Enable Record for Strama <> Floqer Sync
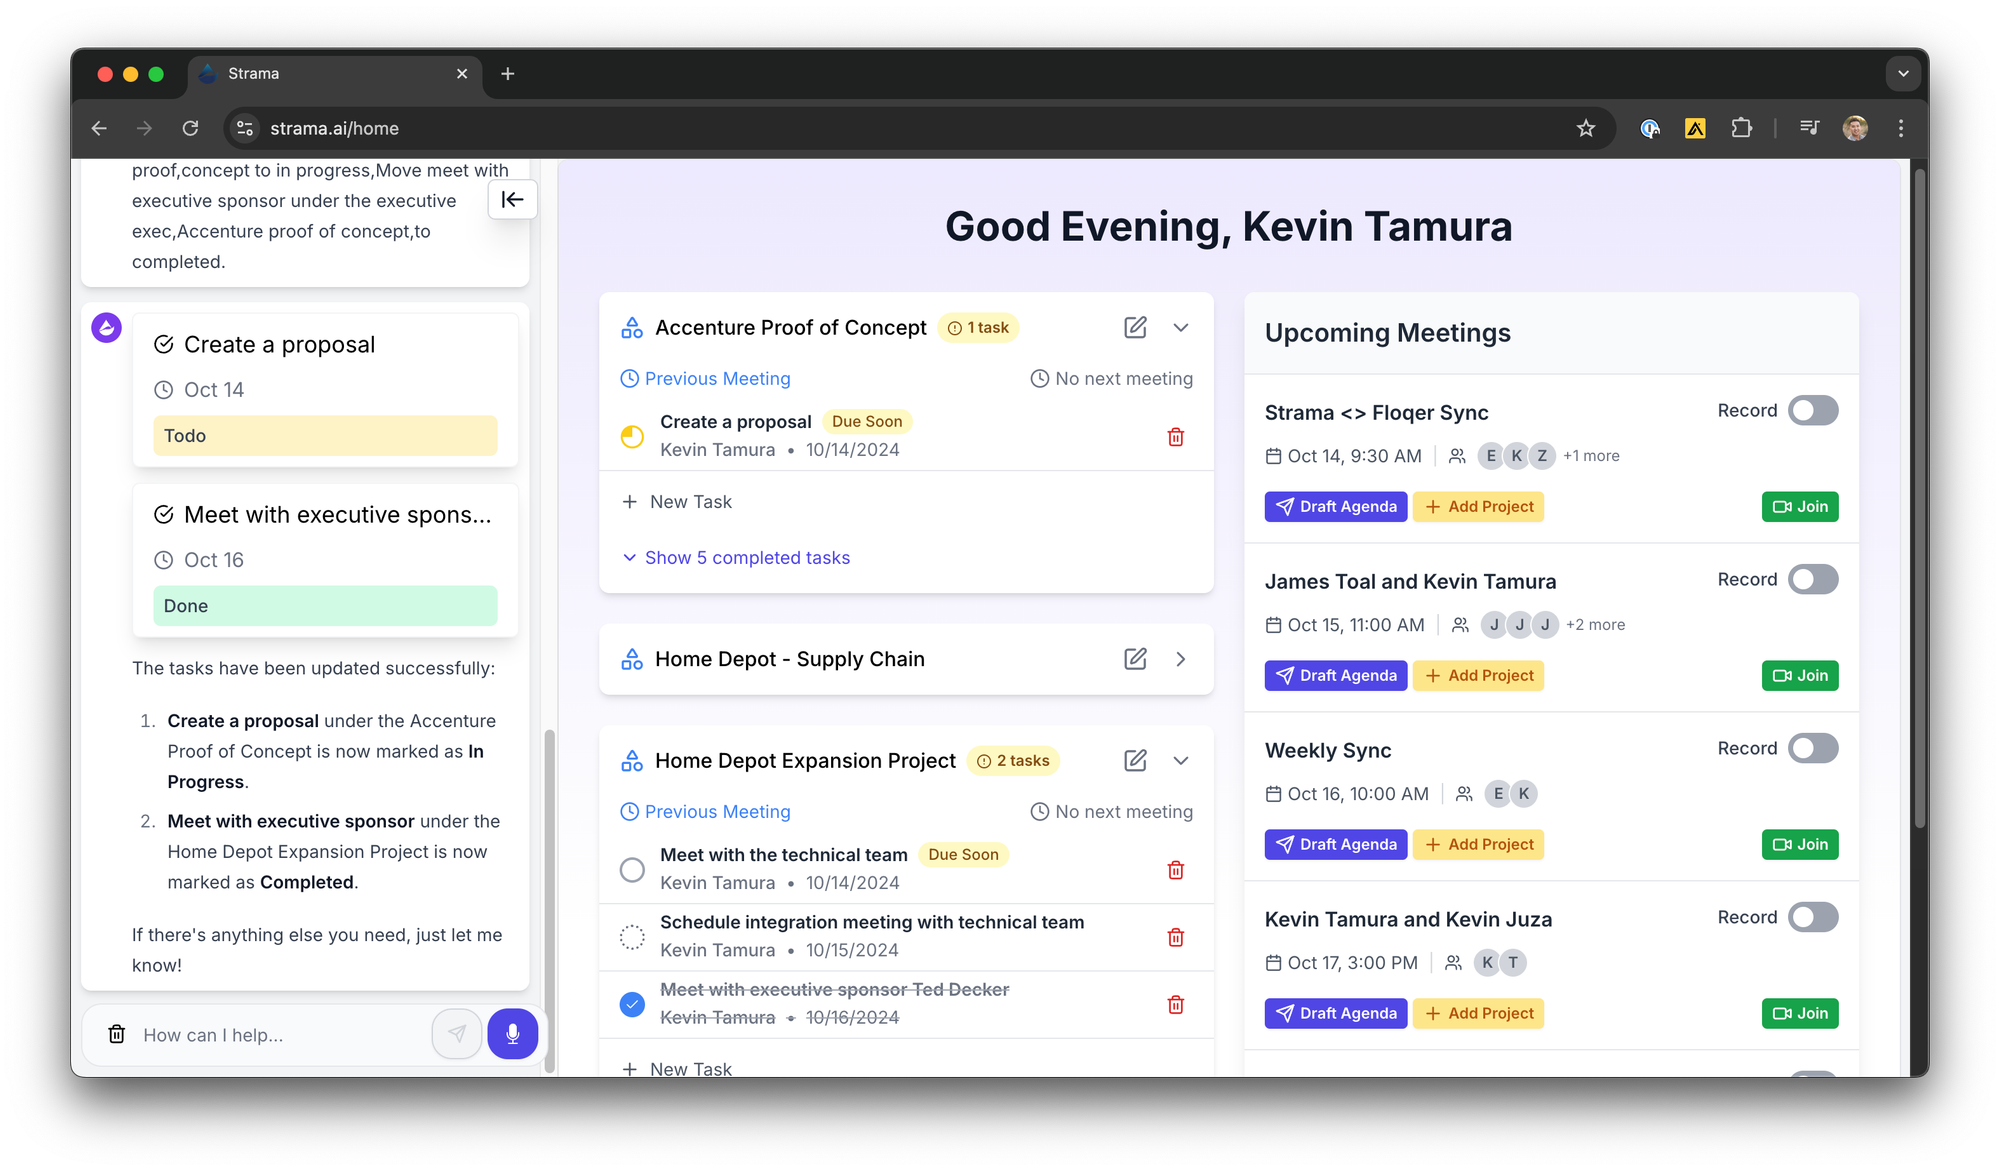Viewport: 2000px width, 1171px height. pyautogui.click(x=1812, y=411)
